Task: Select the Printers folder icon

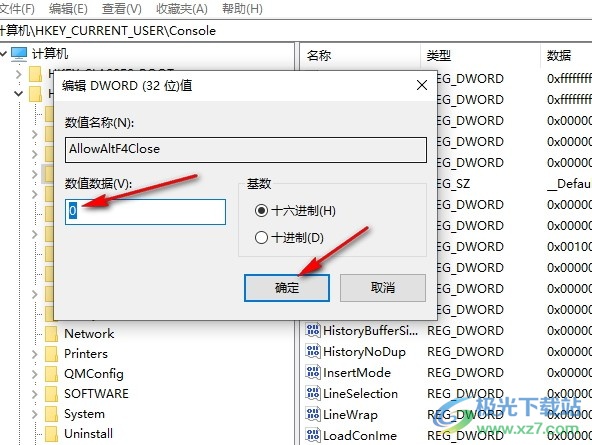Action: (51, 354)
